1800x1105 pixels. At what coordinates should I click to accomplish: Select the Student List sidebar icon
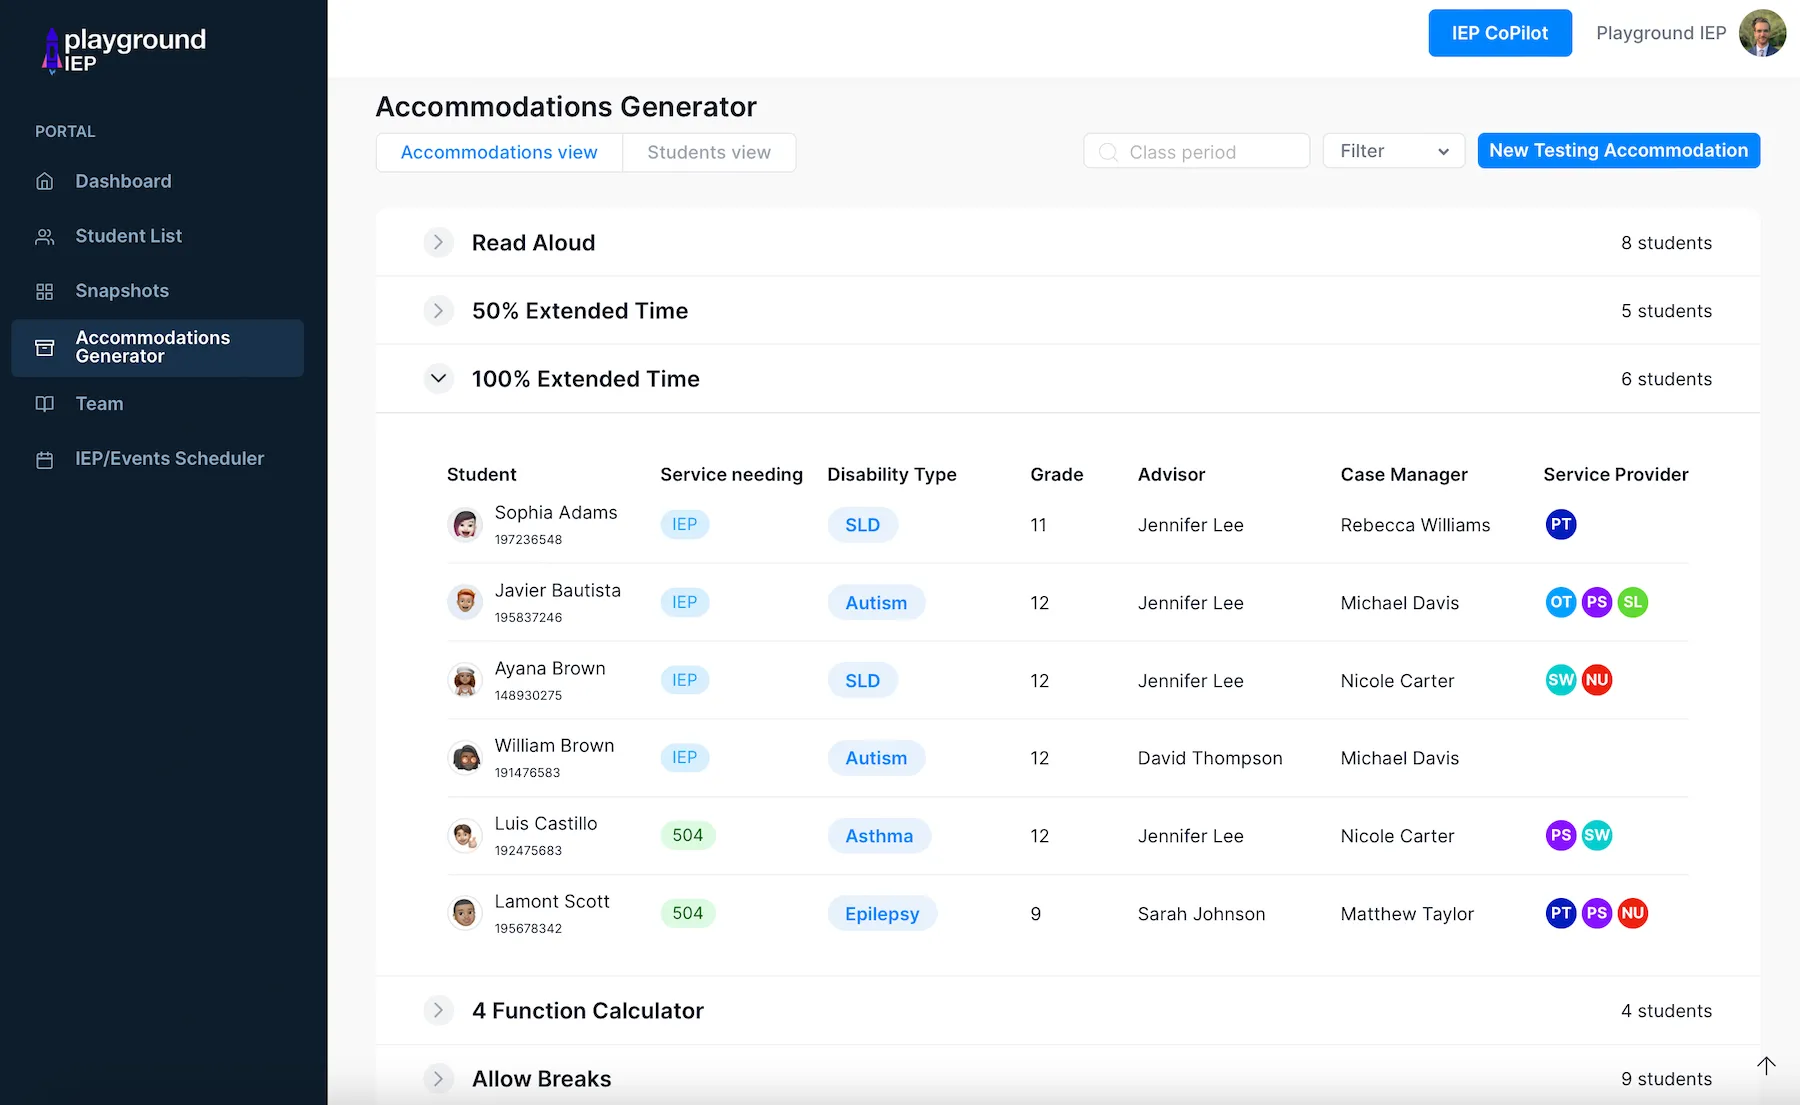point(44,236)
